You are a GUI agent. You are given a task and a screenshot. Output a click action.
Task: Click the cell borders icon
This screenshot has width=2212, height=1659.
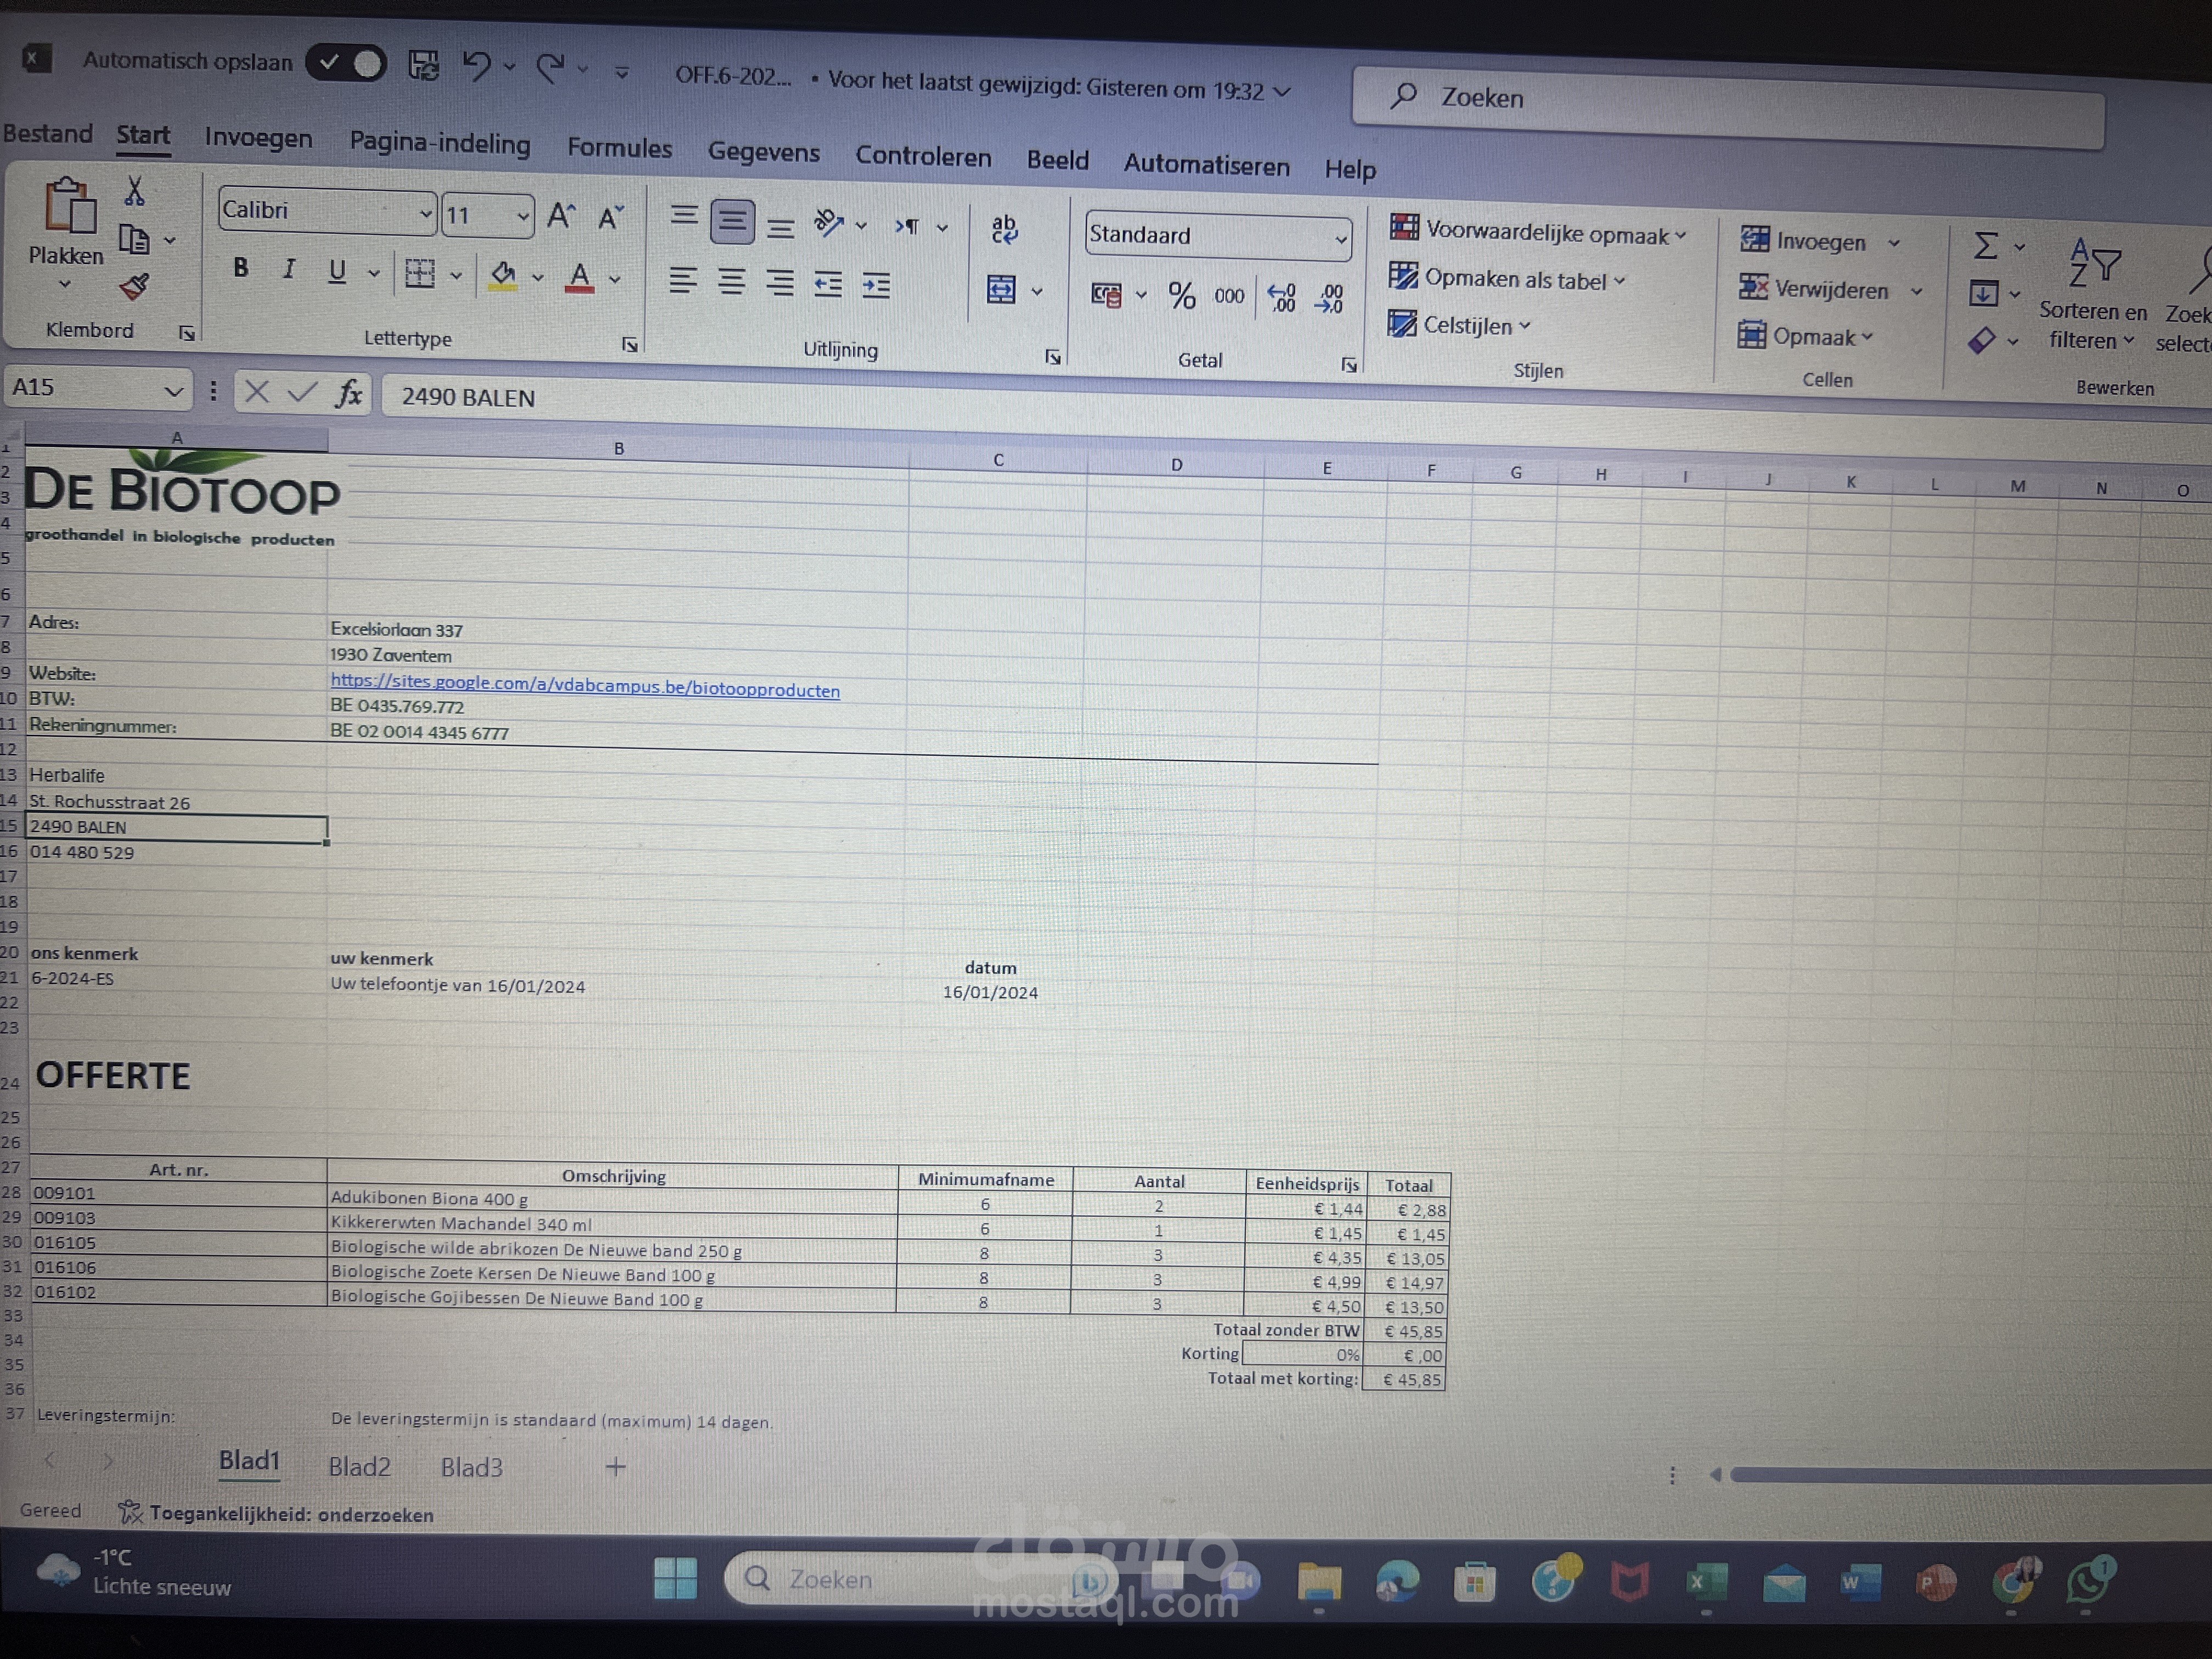point(420,273)
